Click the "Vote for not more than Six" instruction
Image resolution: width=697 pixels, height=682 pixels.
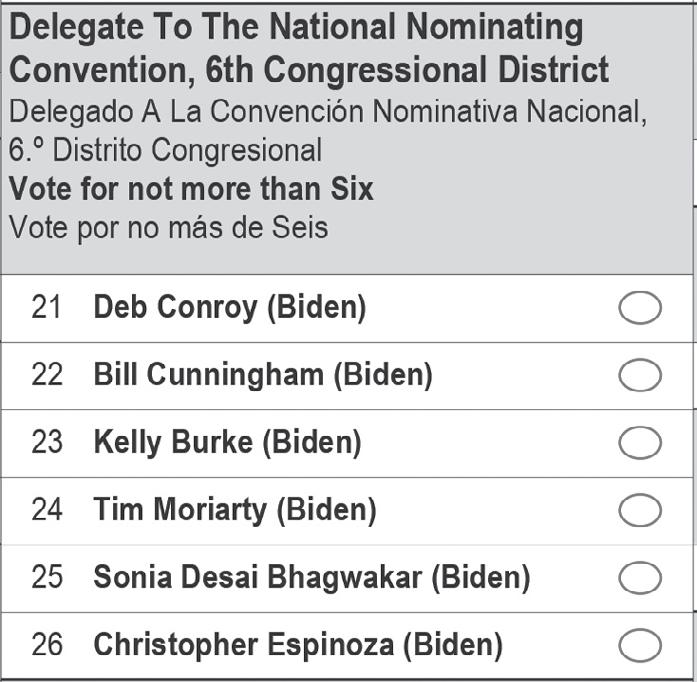tap(191, 189)
